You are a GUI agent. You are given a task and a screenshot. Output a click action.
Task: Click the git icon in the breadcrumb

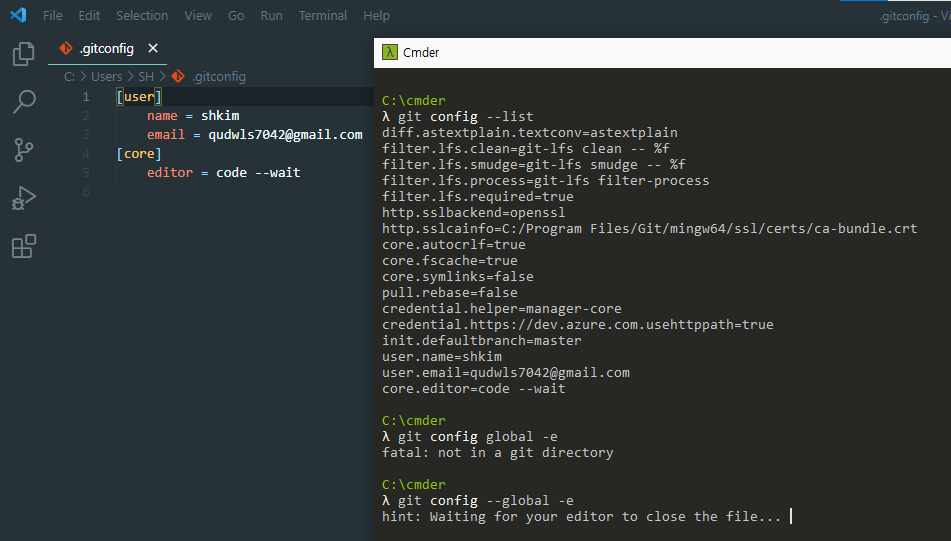coord(178,76)
